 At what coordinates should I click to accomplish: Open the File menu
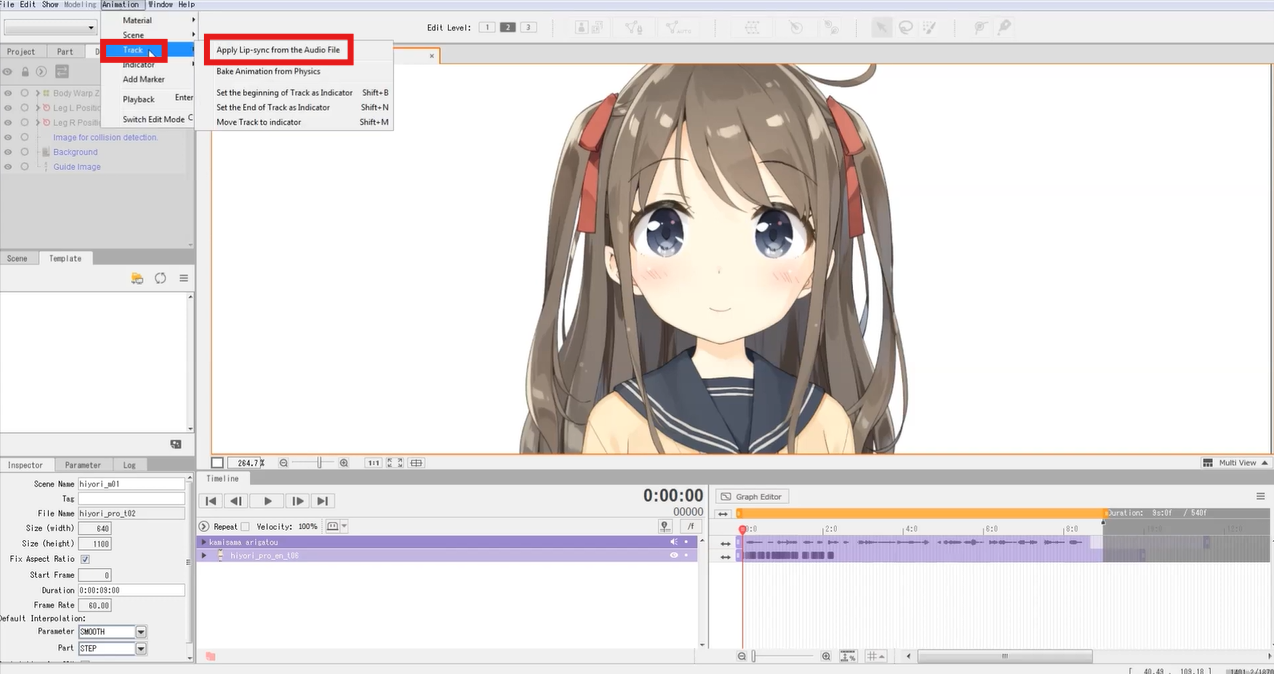[x=7, y=5]
